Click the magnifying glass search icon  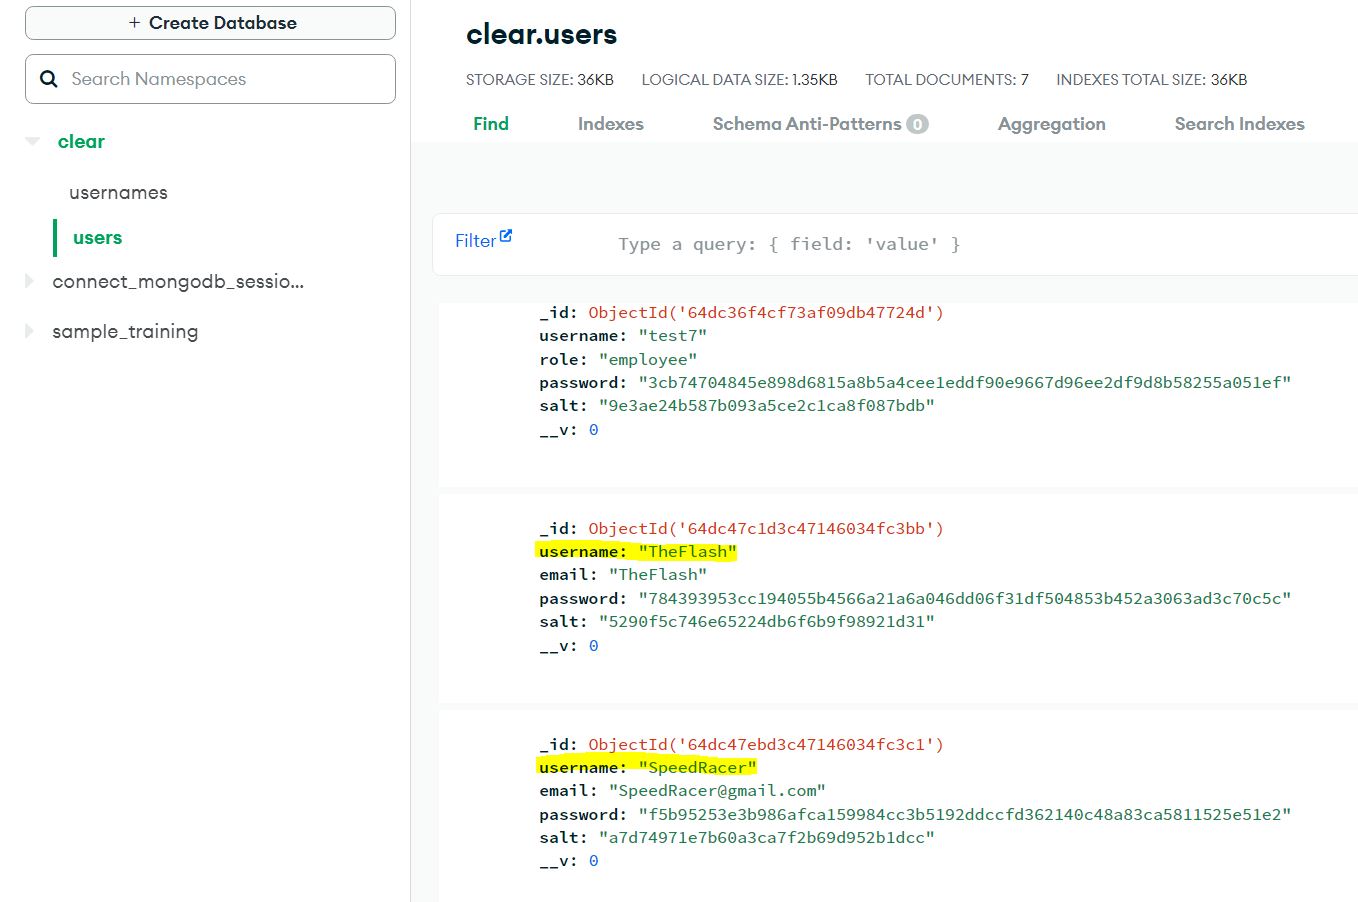pos(48,79)
